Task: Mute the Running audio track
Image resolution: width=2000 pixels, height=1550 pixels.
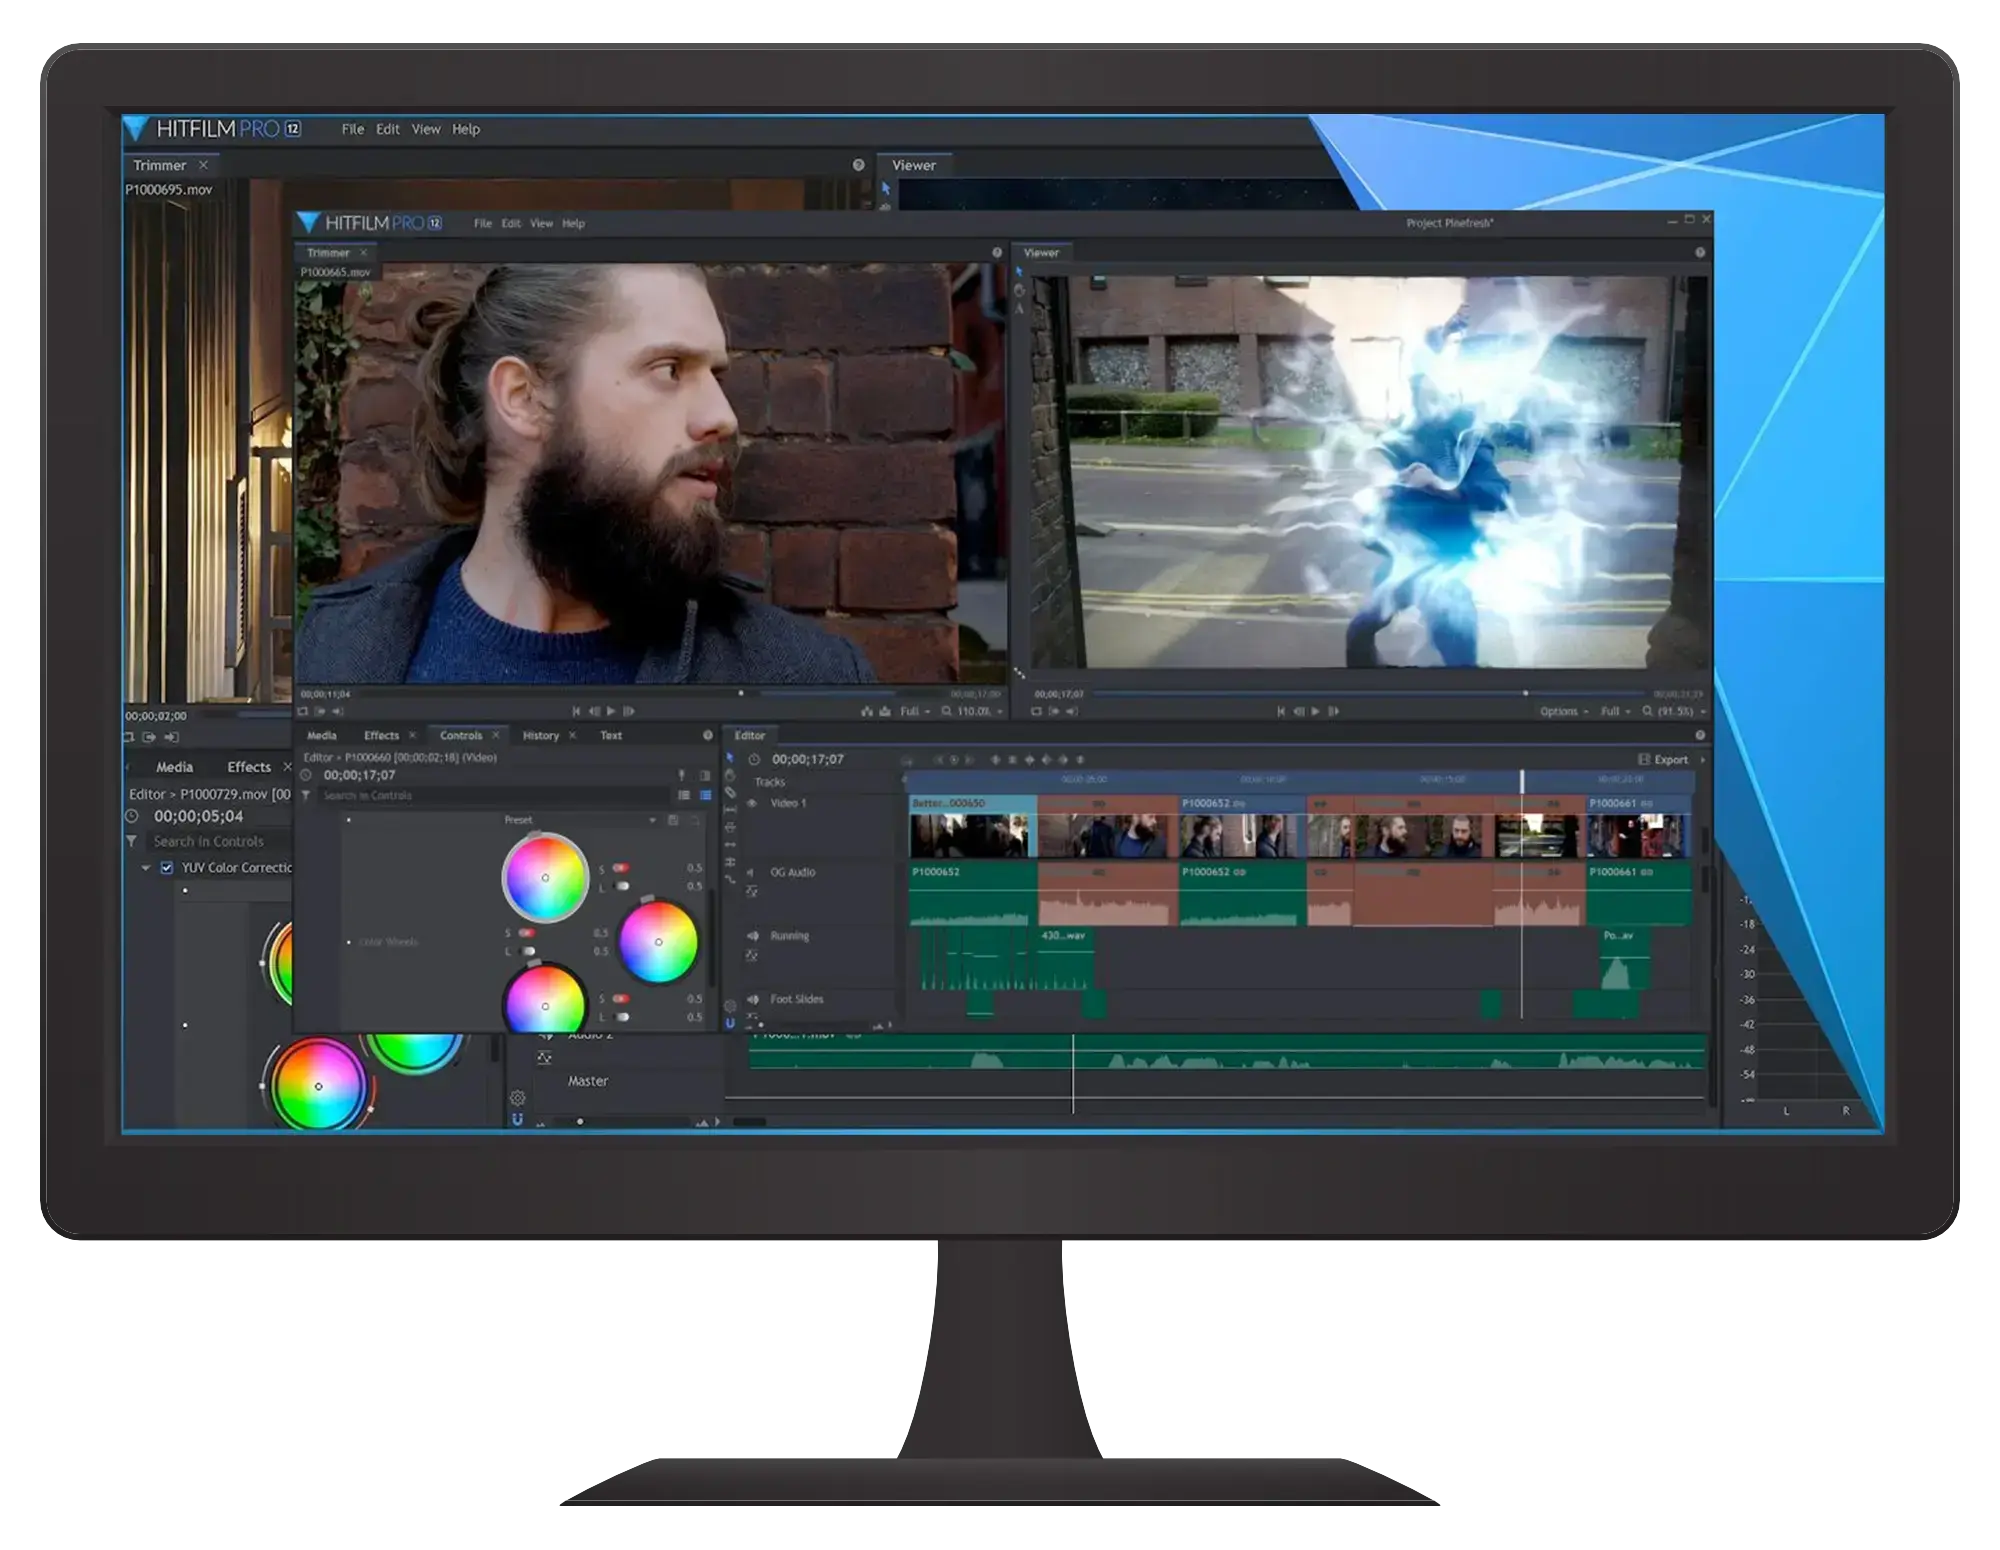Action: 752,936
